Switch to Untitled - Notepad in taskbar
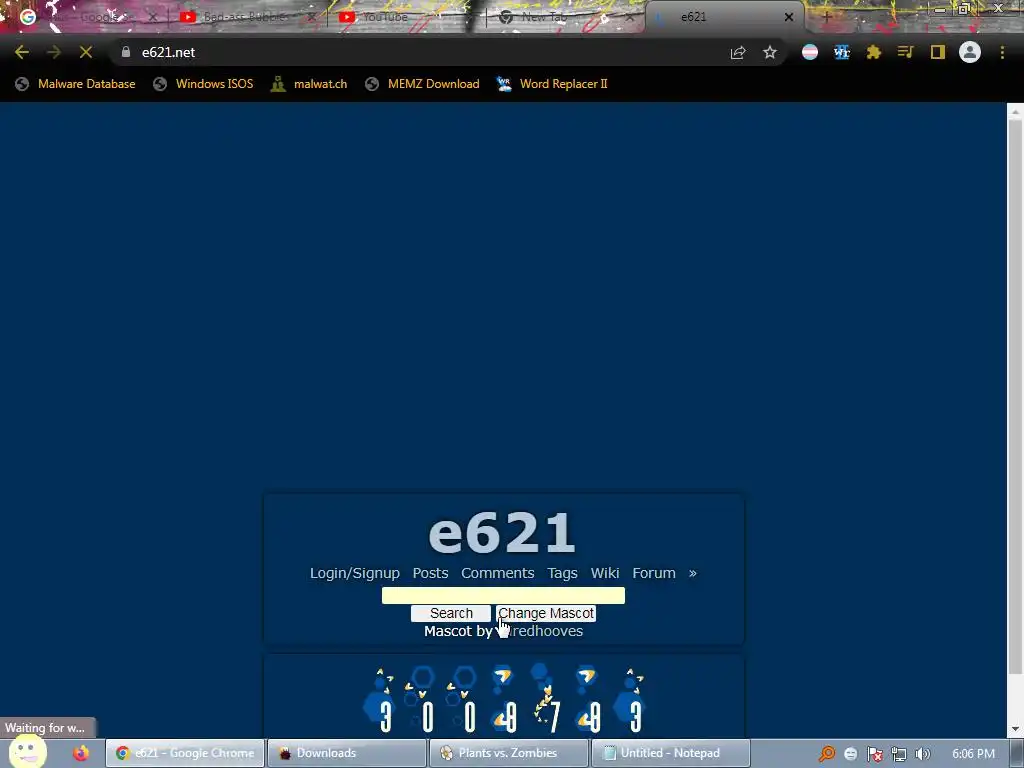 pos(670,753)
